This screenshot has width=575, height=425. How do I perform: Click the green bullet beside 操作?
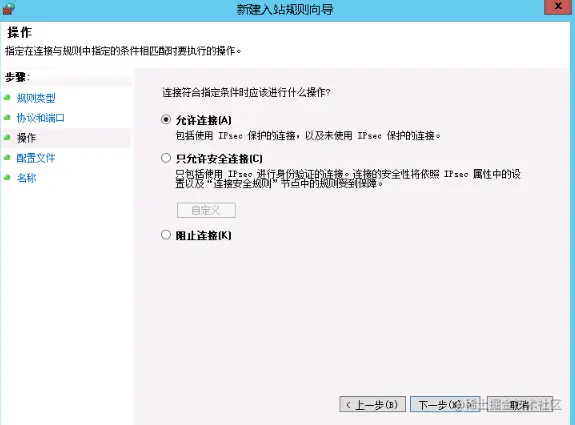click(x=7, y=138)
